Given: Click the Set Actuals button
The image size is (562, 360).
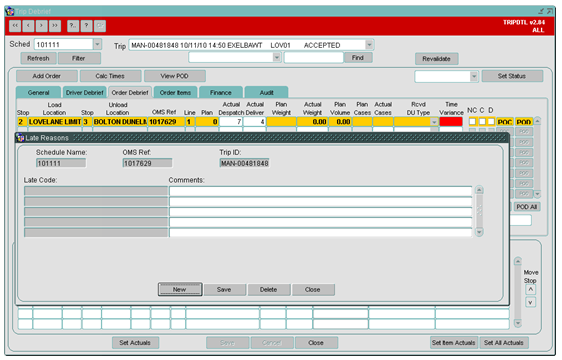Looking at the screenshot, I should [135, 343].
